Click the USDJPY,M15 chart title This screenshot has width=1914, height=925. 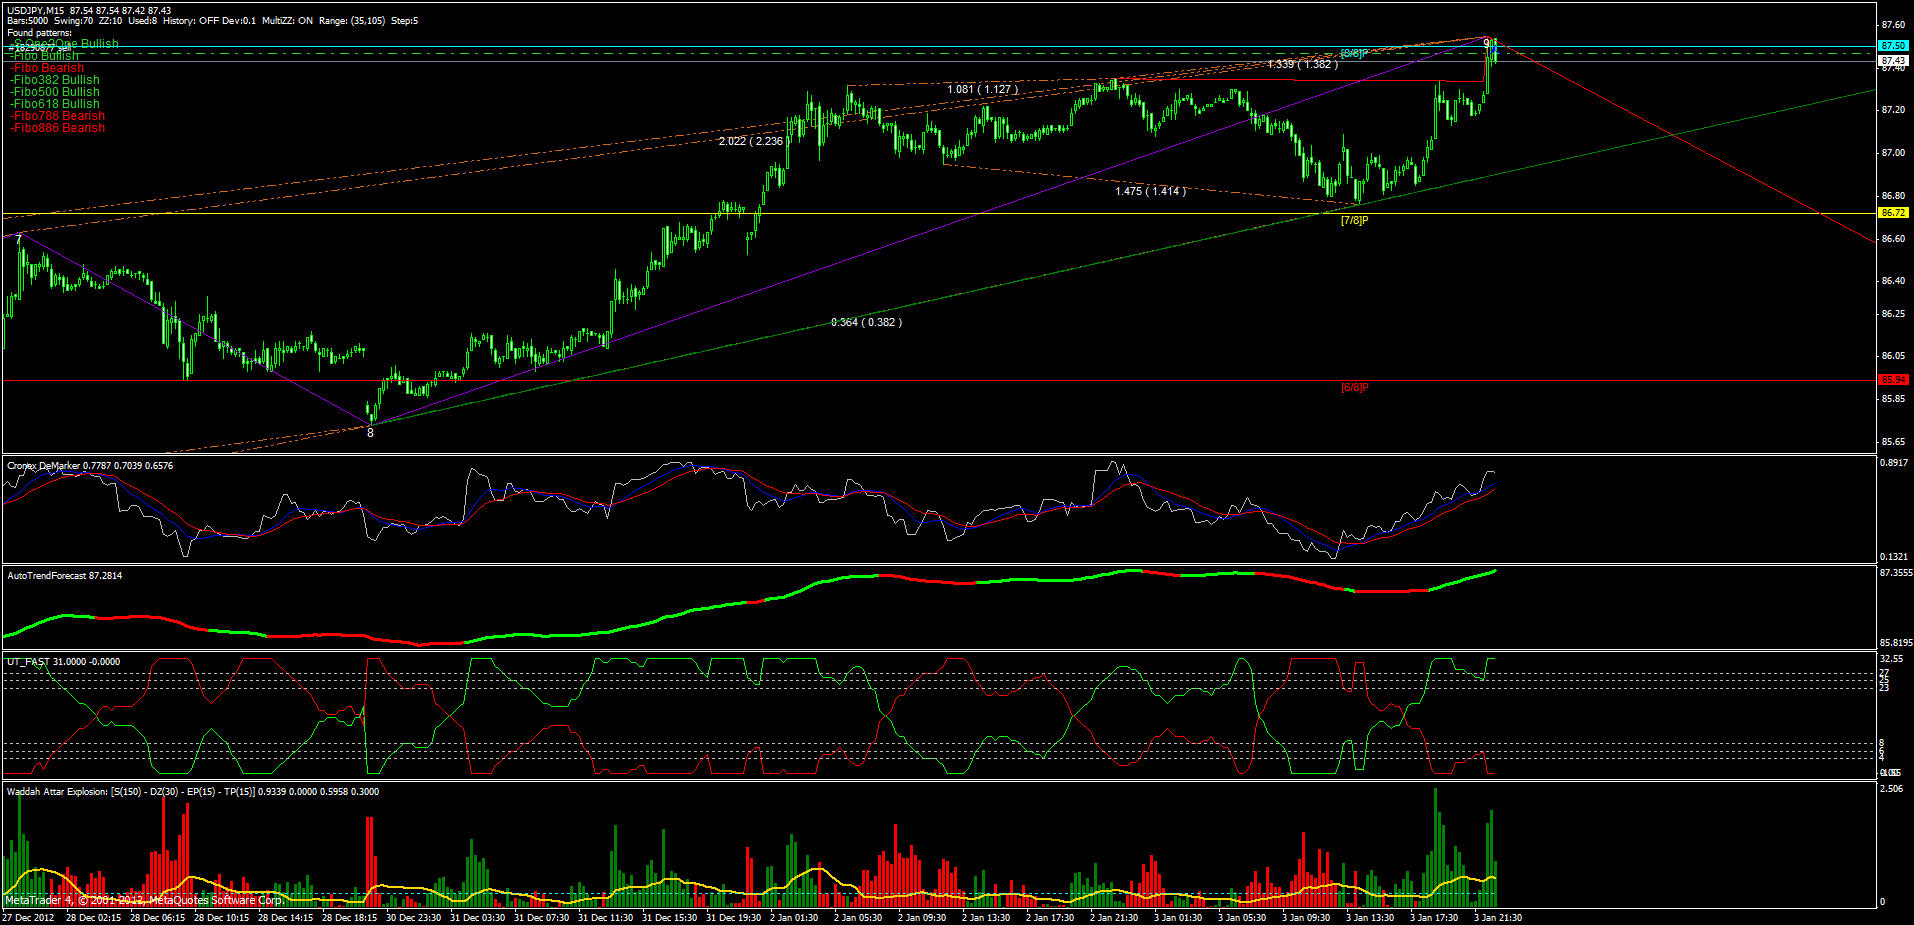point(36,10)
